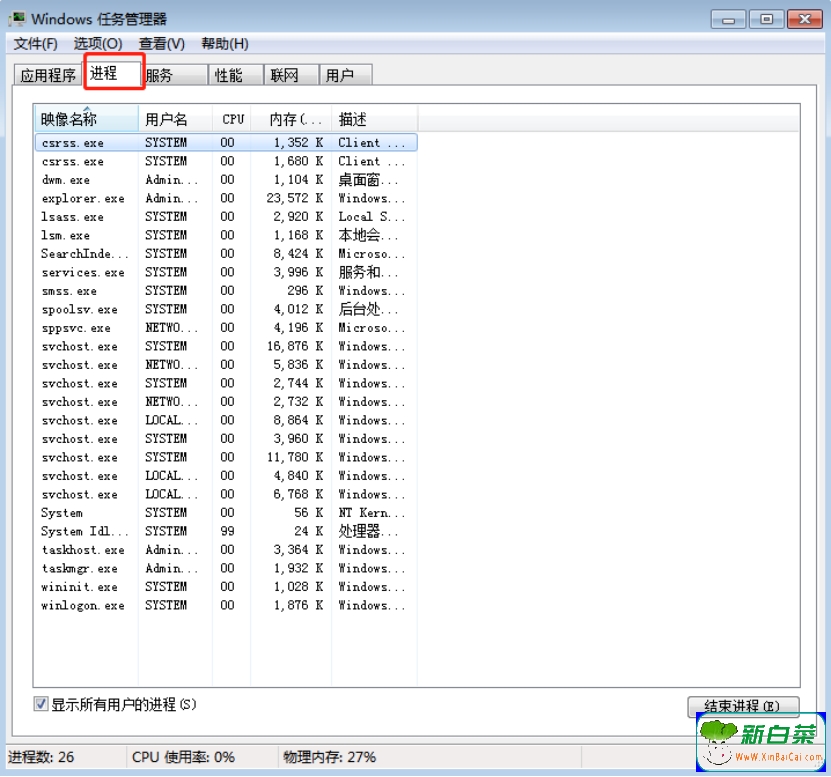Screen dimensions: 831x777
Task: Select svchost.exe using 11,780 K
Action: point(226,457)
